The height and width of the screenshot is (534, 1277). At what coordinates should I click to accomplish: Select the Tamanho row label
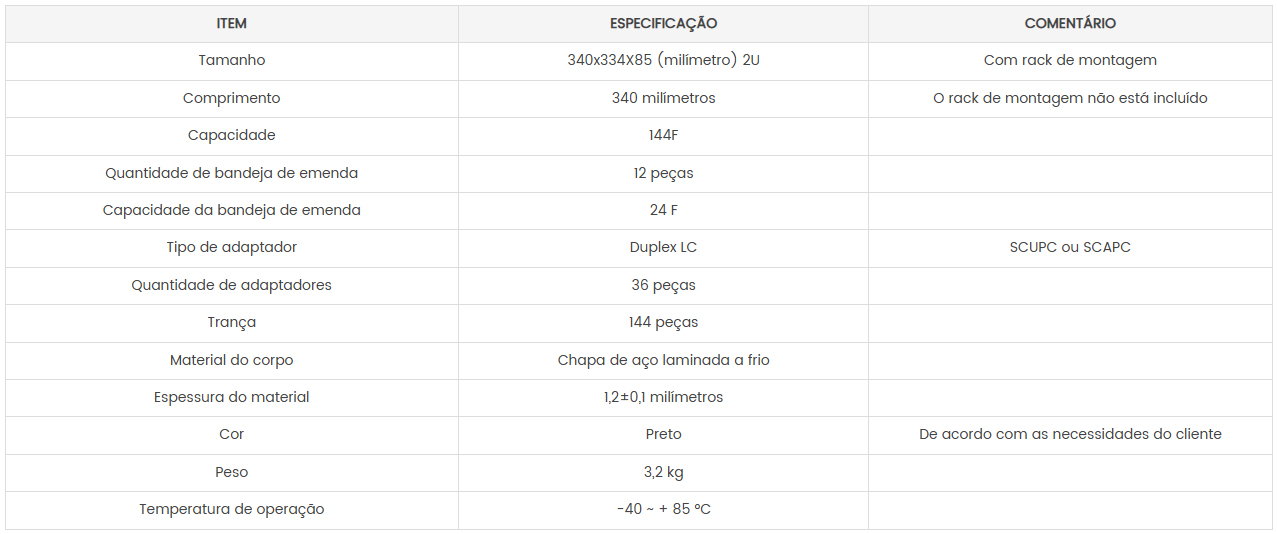coord(231,60)
